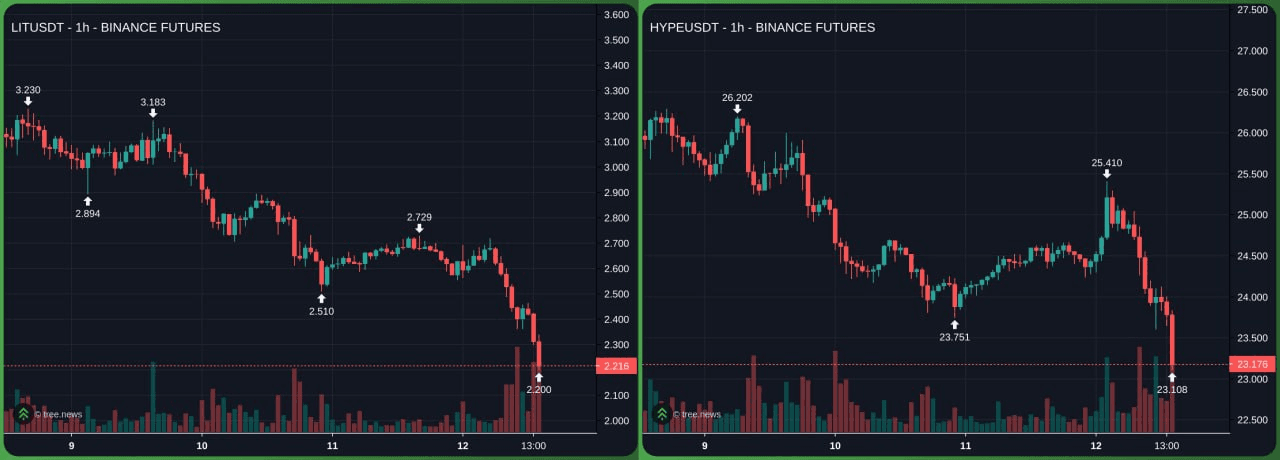The height and width of the screenshot is (460, 1280).
Task: Click the tree.news logo on the HYPEUSDT chart
Action: pyautogui.click(x=661, y=413)
